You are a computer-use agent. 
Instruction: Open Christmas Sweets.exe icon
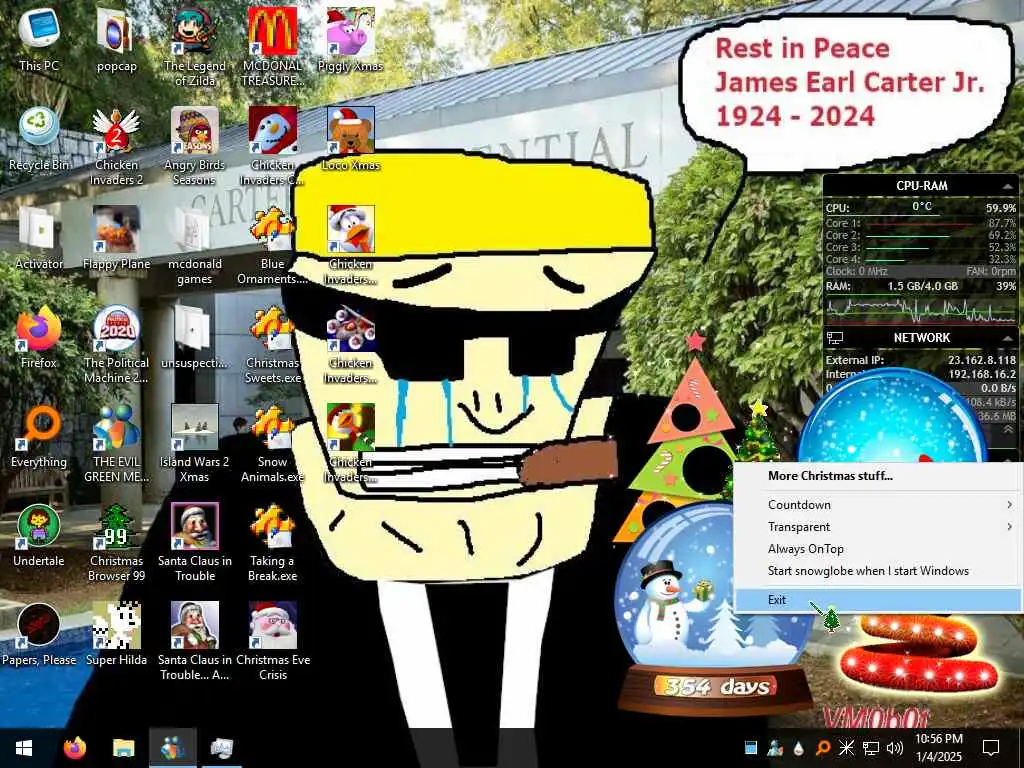click(272, 344)
